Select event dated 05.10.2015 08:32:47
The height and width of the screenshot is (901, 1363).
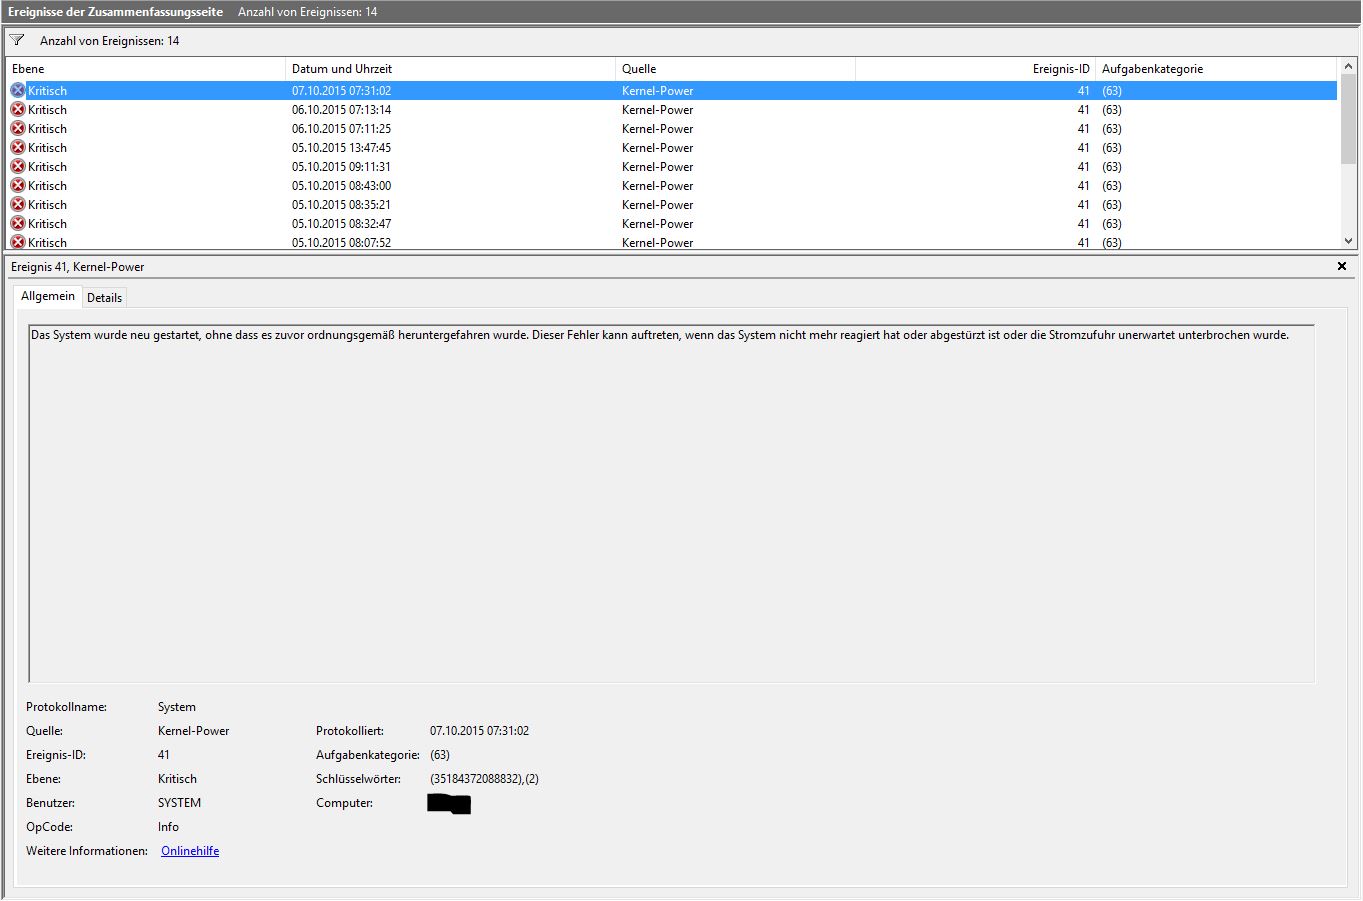(x=672, y=223)
